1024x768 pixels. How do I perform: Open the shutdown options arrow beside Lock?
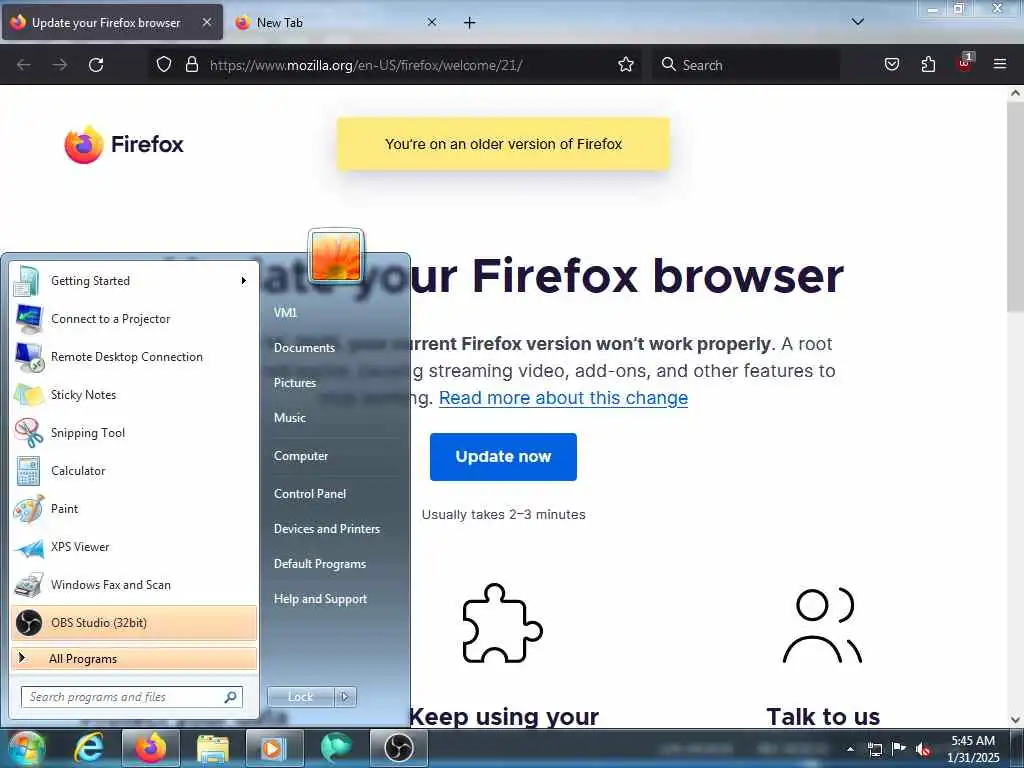click(345, 697)
